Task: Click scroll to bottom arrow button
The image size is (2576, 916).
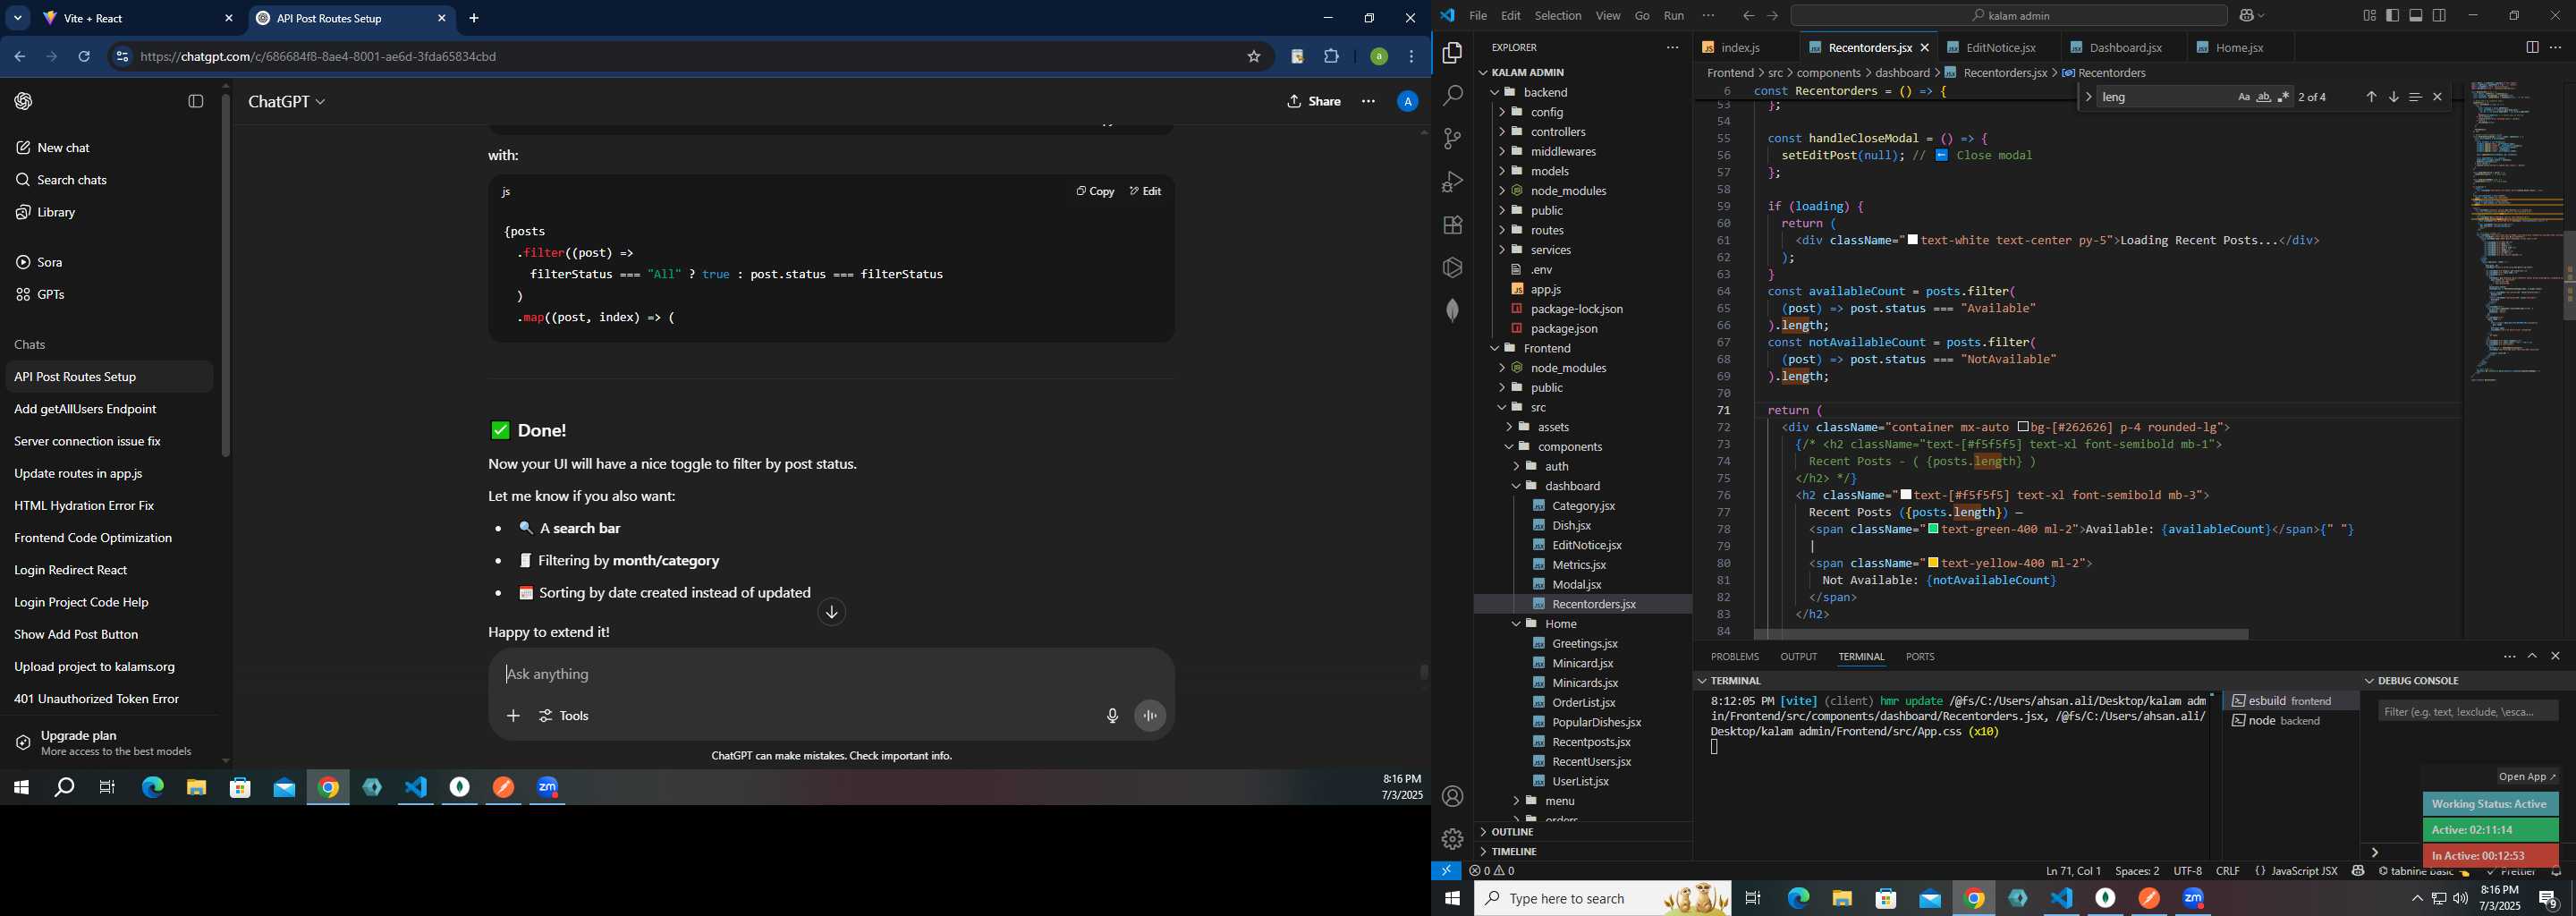Action: (831, 612)
